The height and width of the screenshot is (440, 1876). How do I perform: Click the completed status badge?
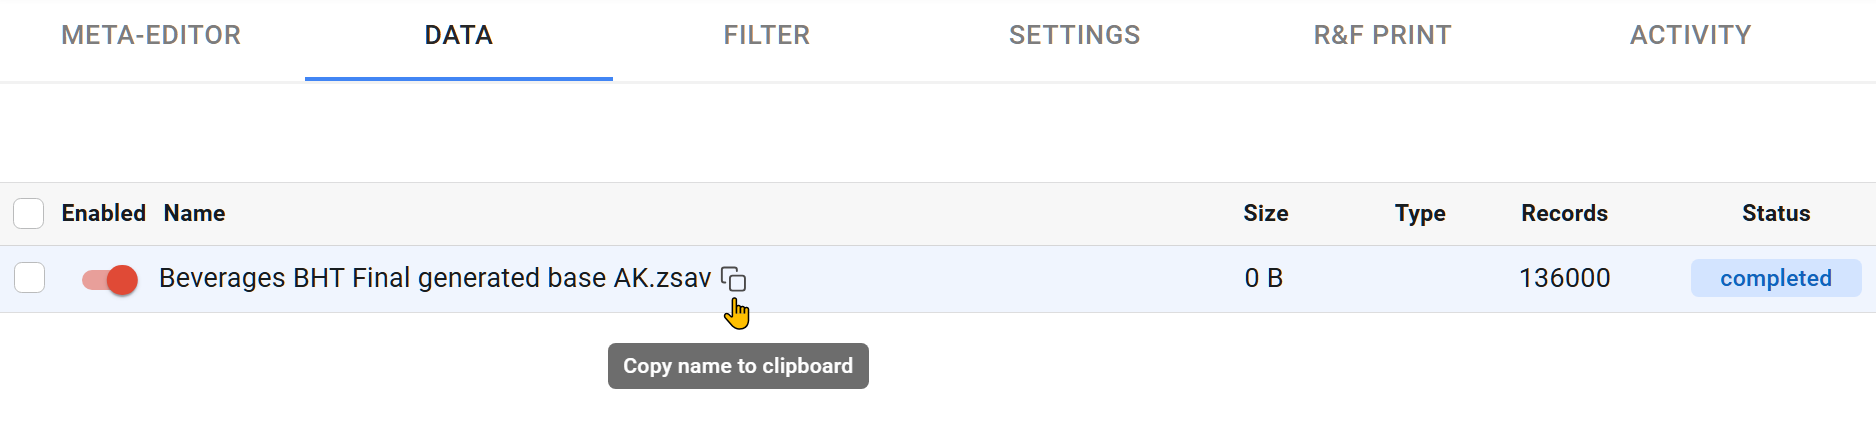click(x=1775, y=278)
